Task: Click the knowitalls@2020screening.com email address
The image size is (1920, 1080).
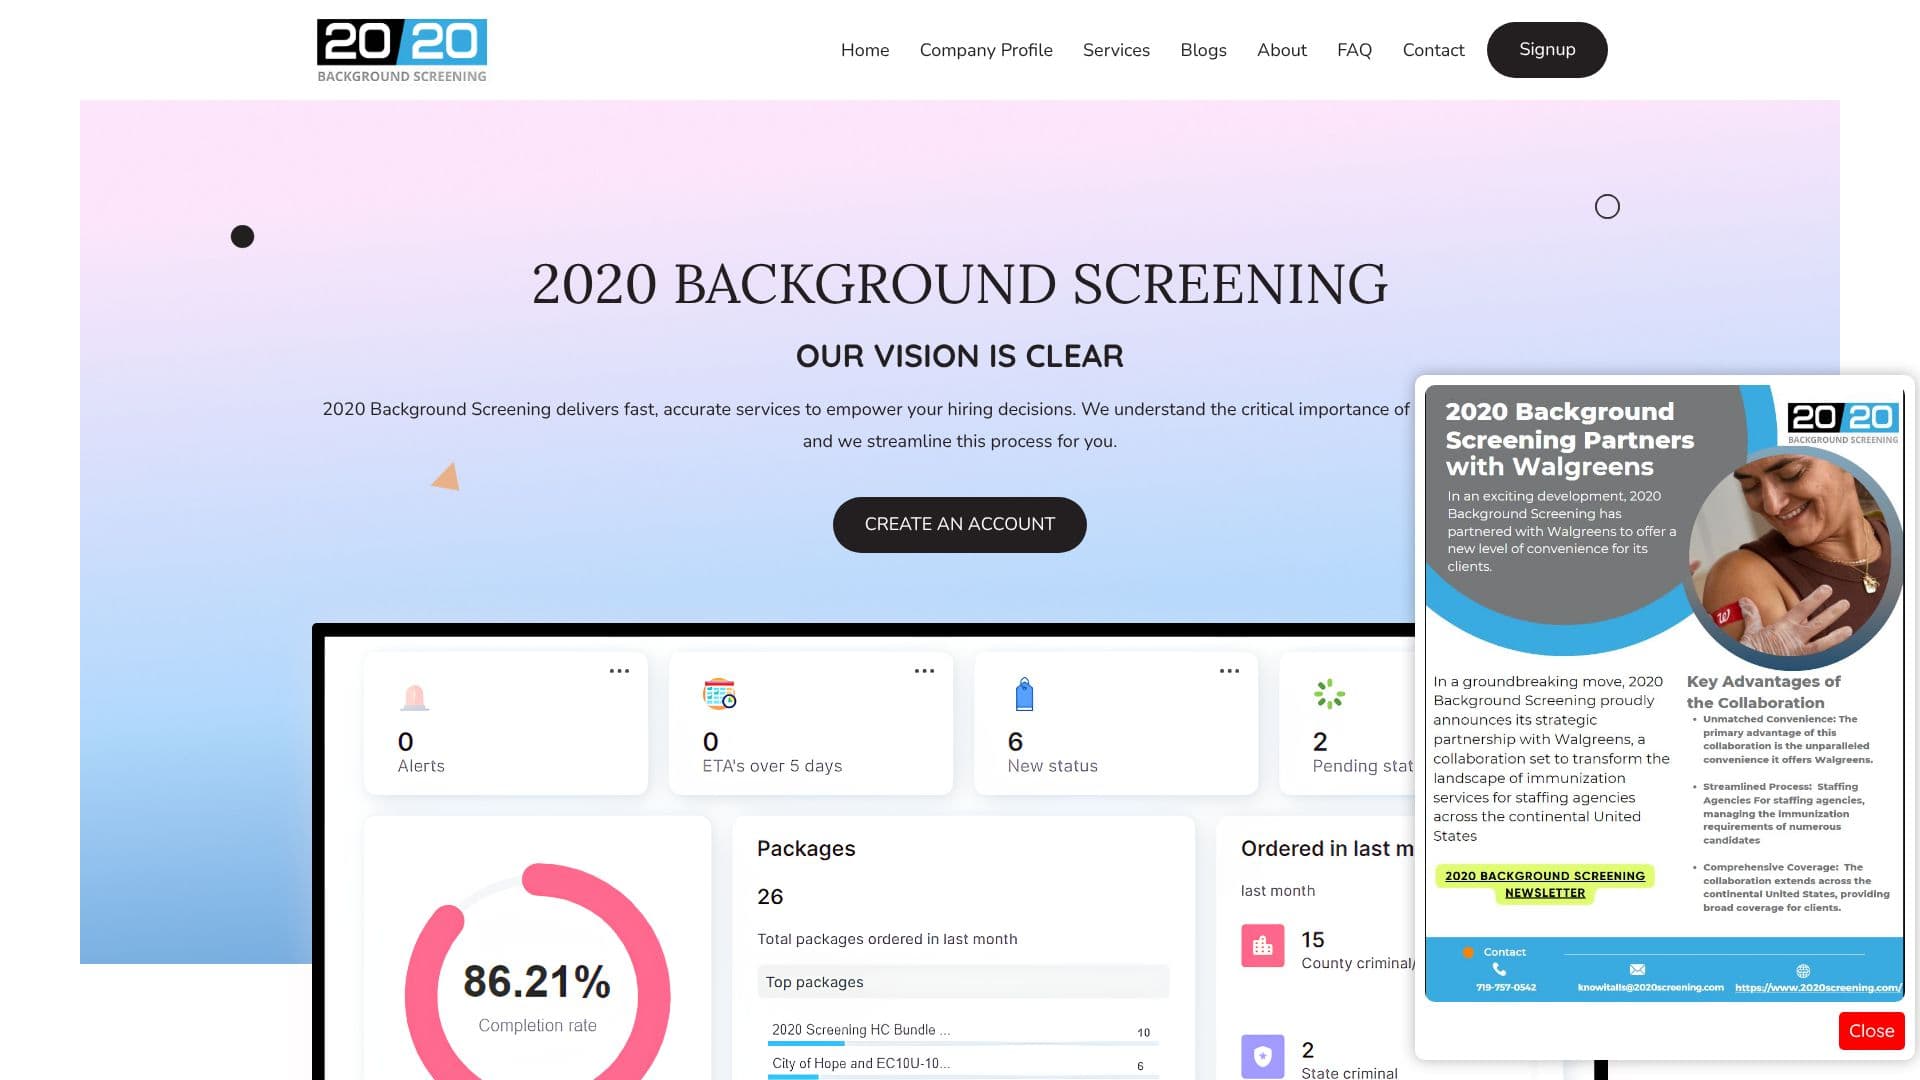Action: pos(1651,987)
